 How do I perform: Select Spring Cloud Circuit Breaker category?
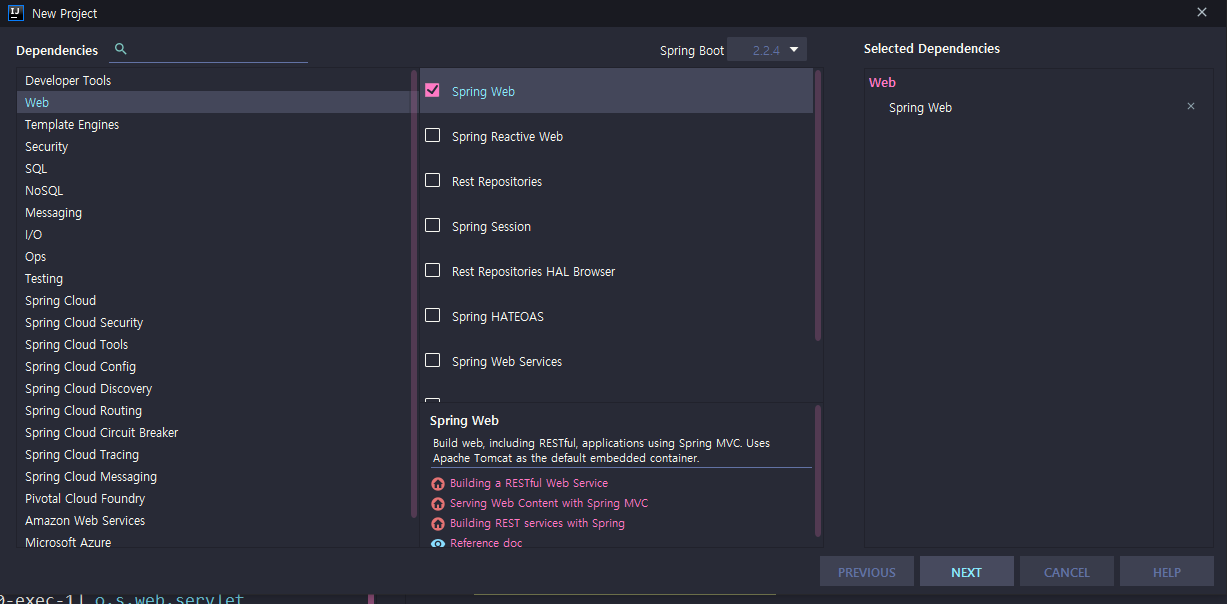(x=213, y=432)
